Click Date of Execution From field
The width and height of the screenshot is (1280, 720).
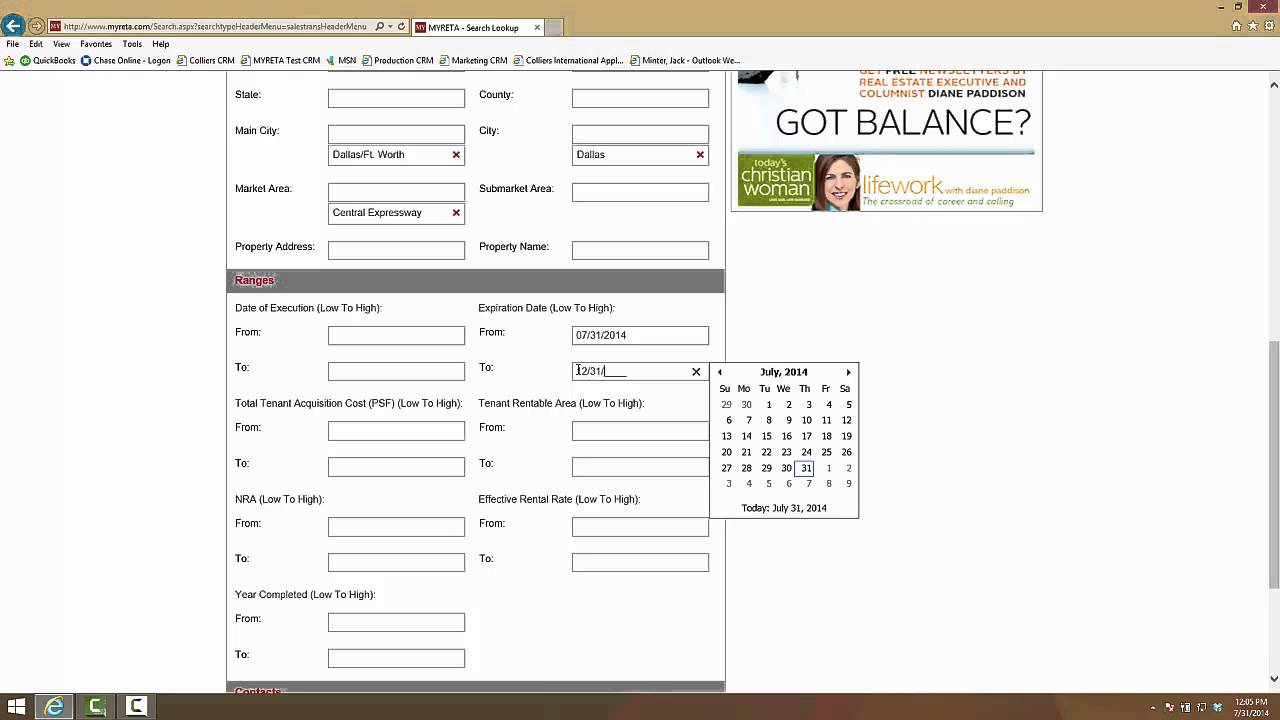[396, 335]
